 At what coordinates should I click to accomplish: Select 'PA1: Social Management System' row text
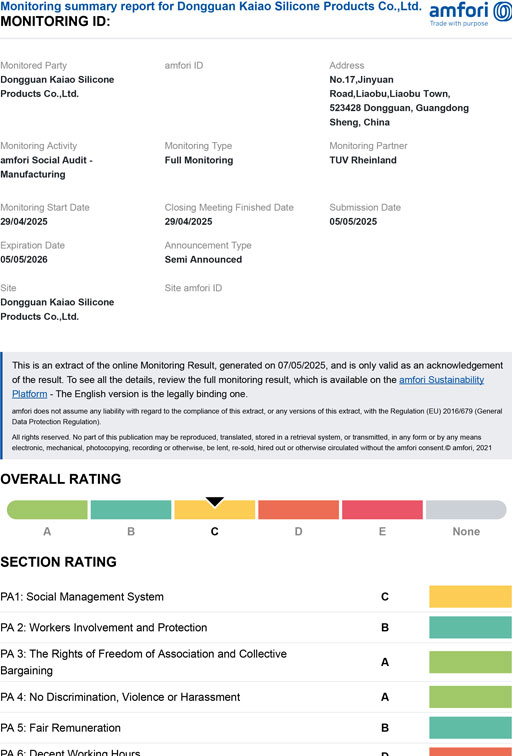point(82,597)
